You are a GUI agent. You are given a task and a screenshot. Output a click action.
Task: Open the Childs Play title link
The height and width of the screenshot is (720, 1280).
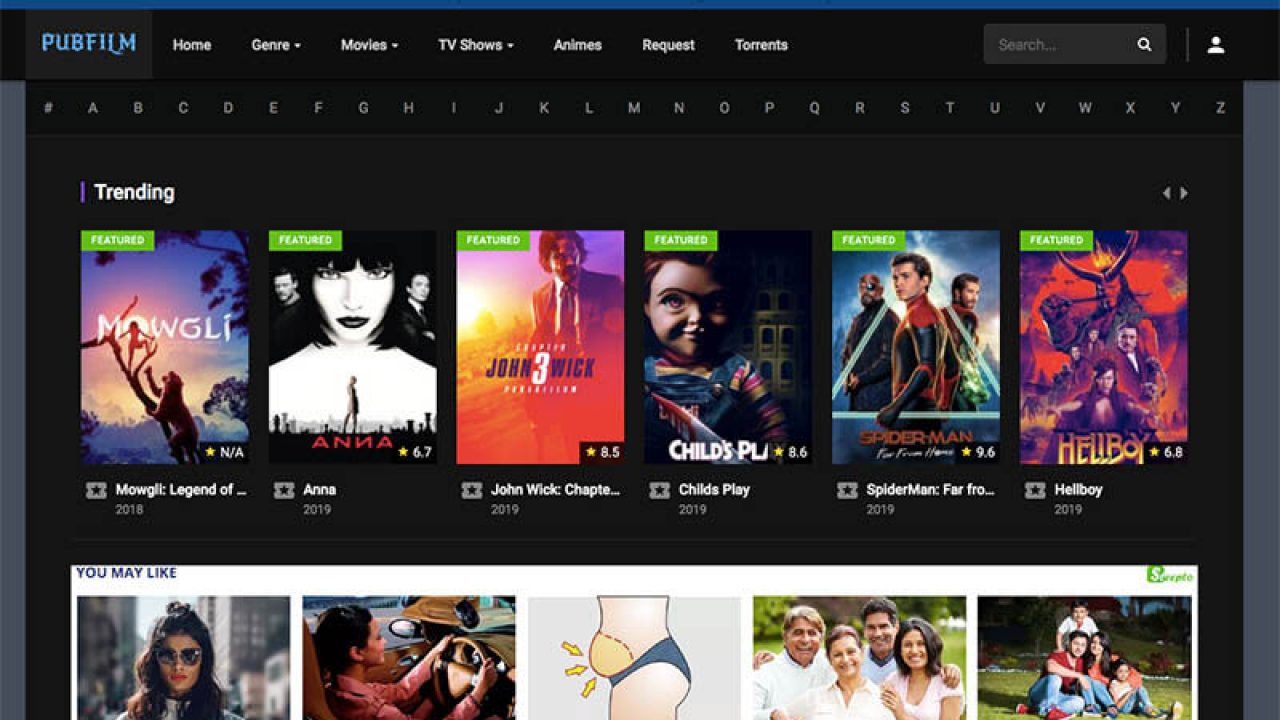pos(714,490)
